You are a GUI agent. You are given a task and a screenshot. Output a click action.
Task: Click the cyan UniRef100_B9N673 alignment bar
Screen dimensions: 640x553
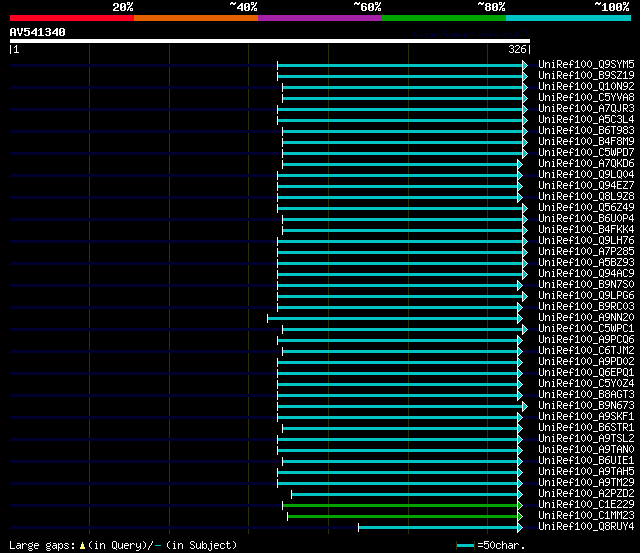coord(400,406)
